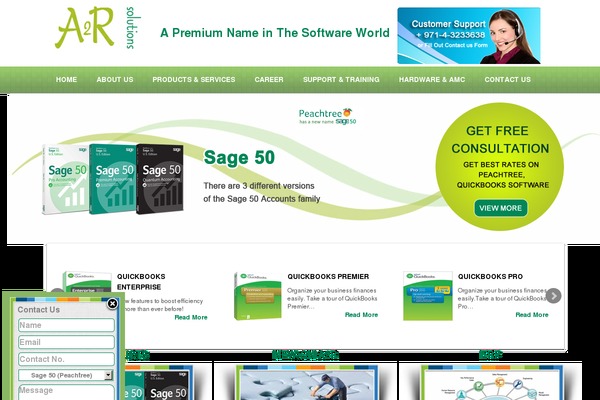The height and width of the screenshot is (400, 600).
Task: Open the Contact Us menu item
Action: coord(507,80)
